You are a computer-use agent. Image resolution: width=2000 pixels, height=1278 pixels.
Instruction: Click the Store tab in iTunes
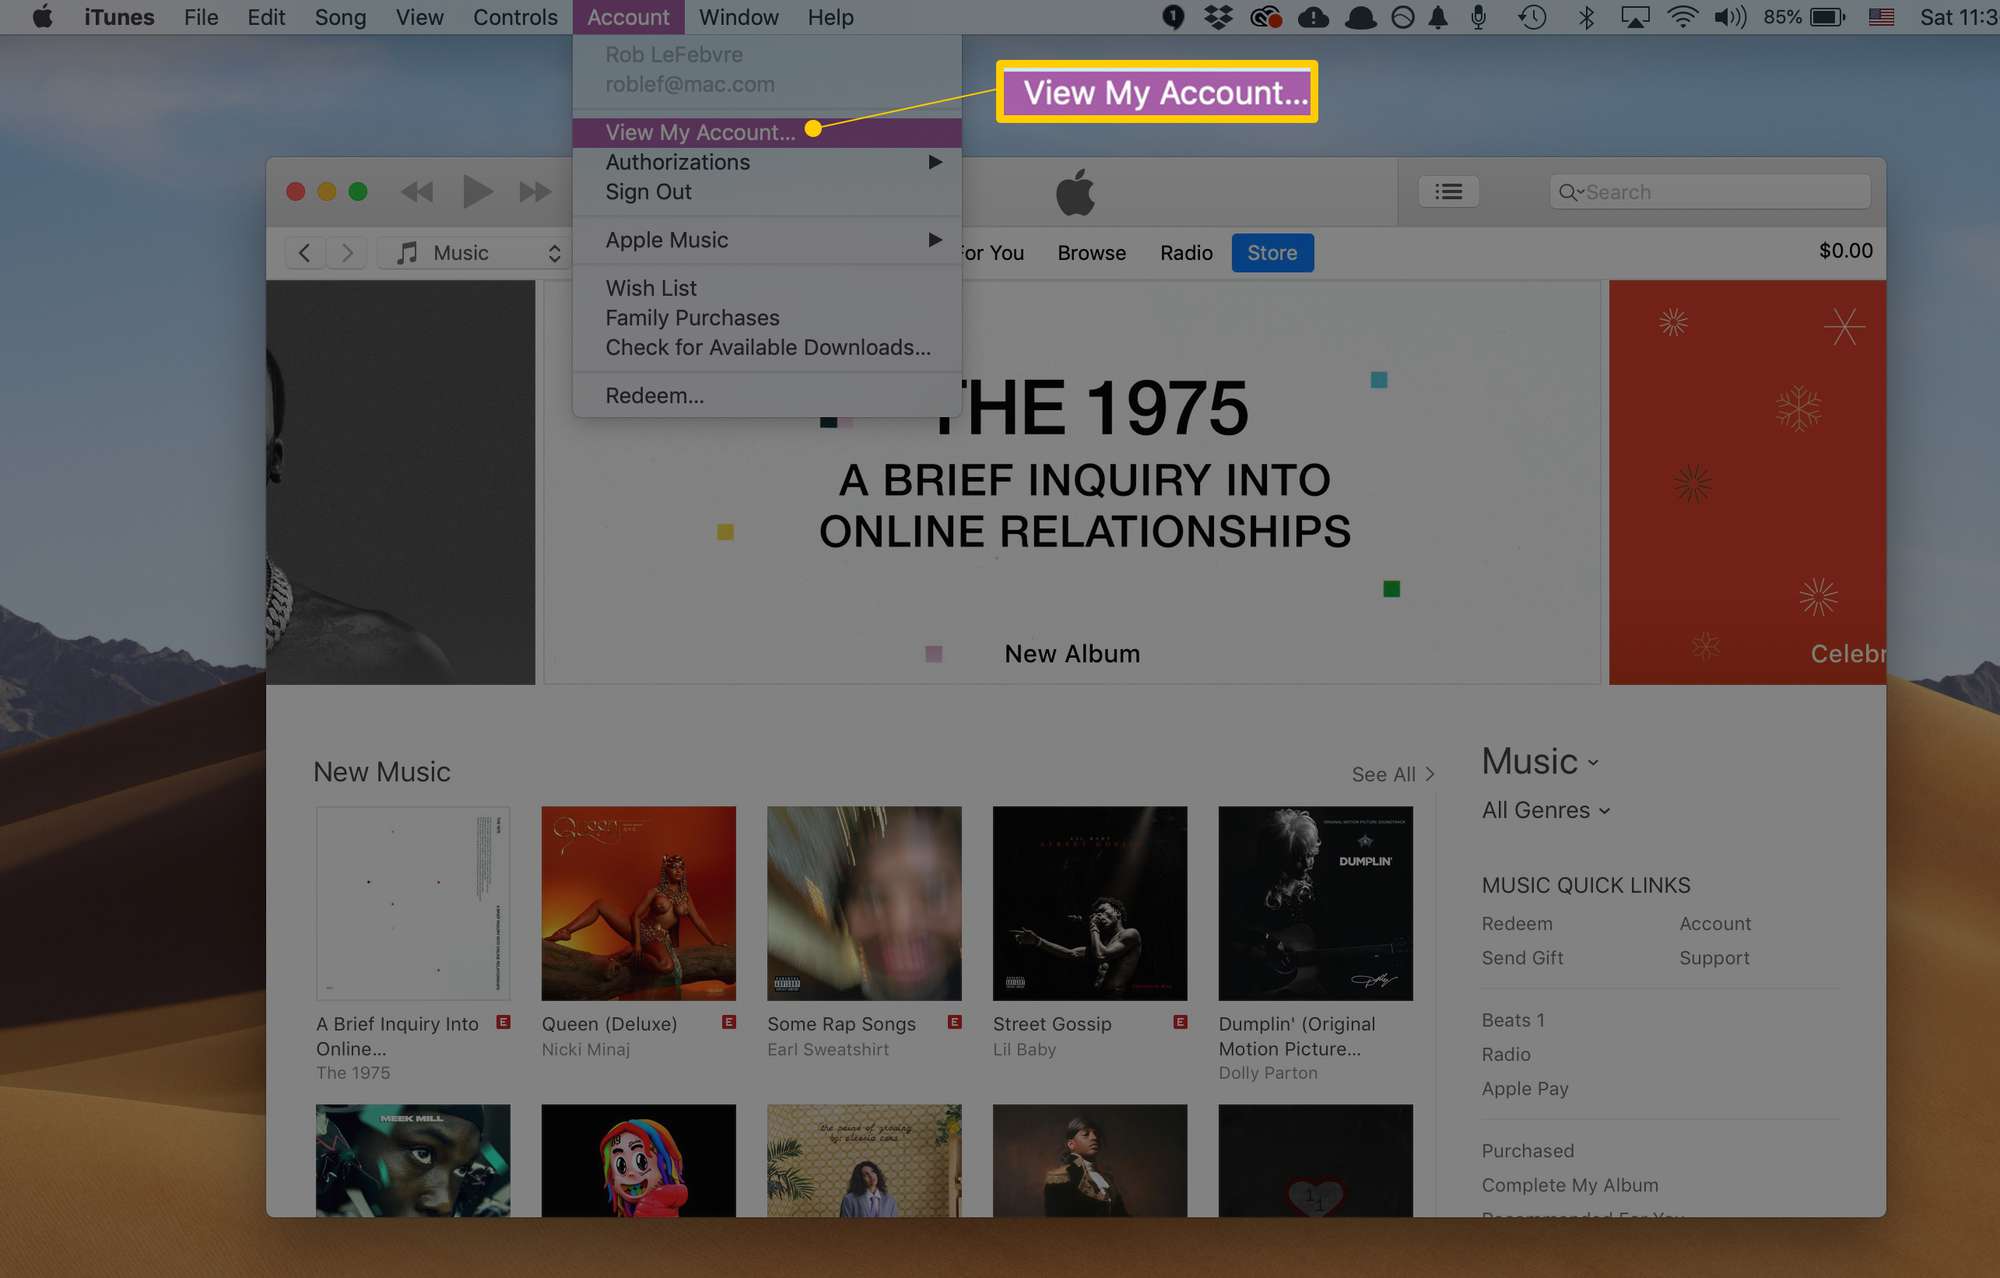(x=1271, y=252)
